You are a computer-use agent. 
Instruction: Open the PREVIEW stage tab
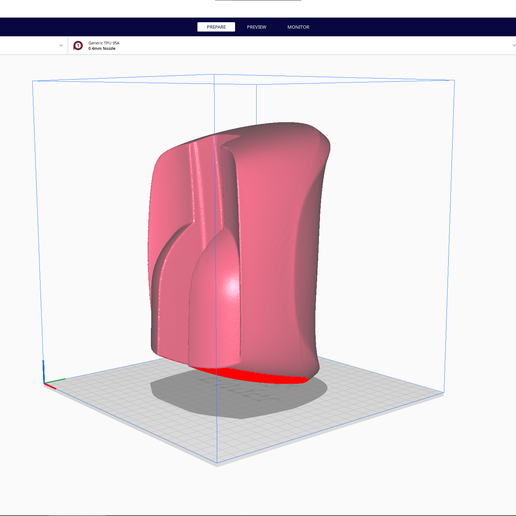pyautogui.click(x=256, y=27)
